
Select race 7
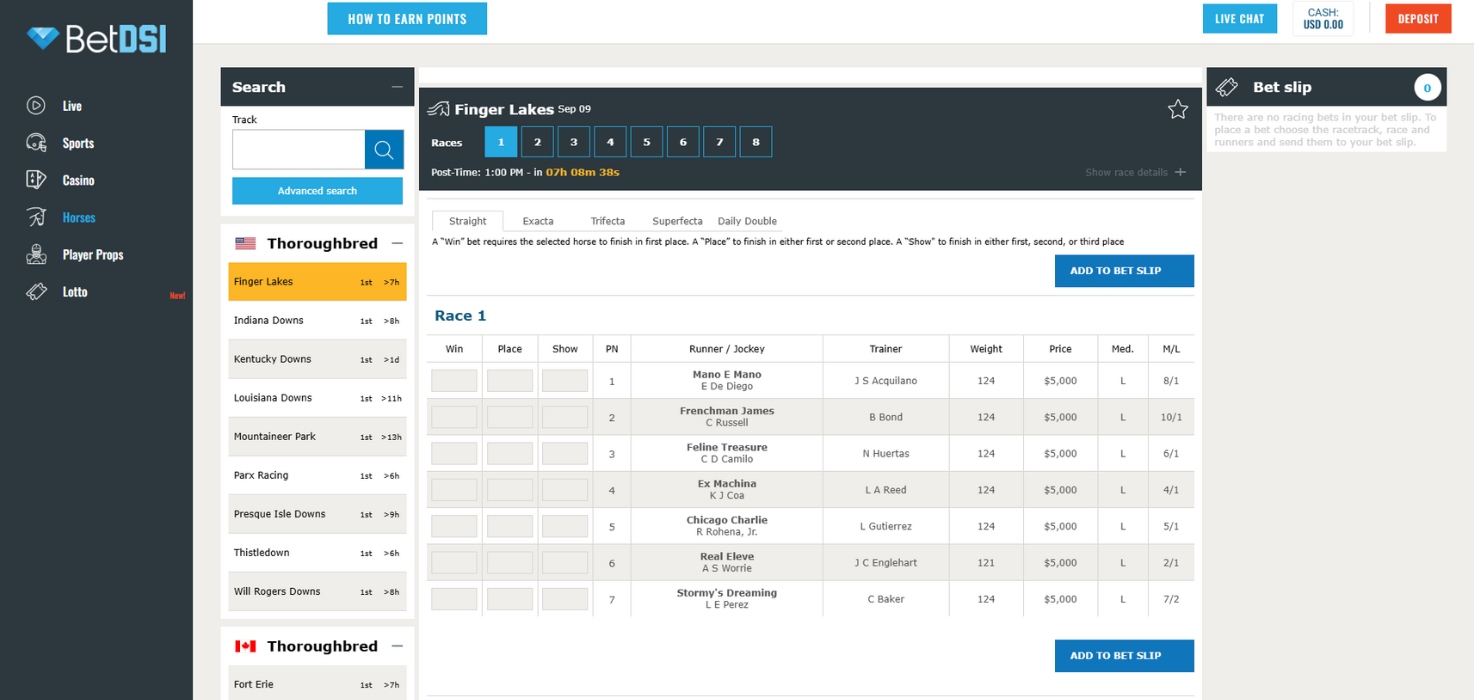point(719,142)
